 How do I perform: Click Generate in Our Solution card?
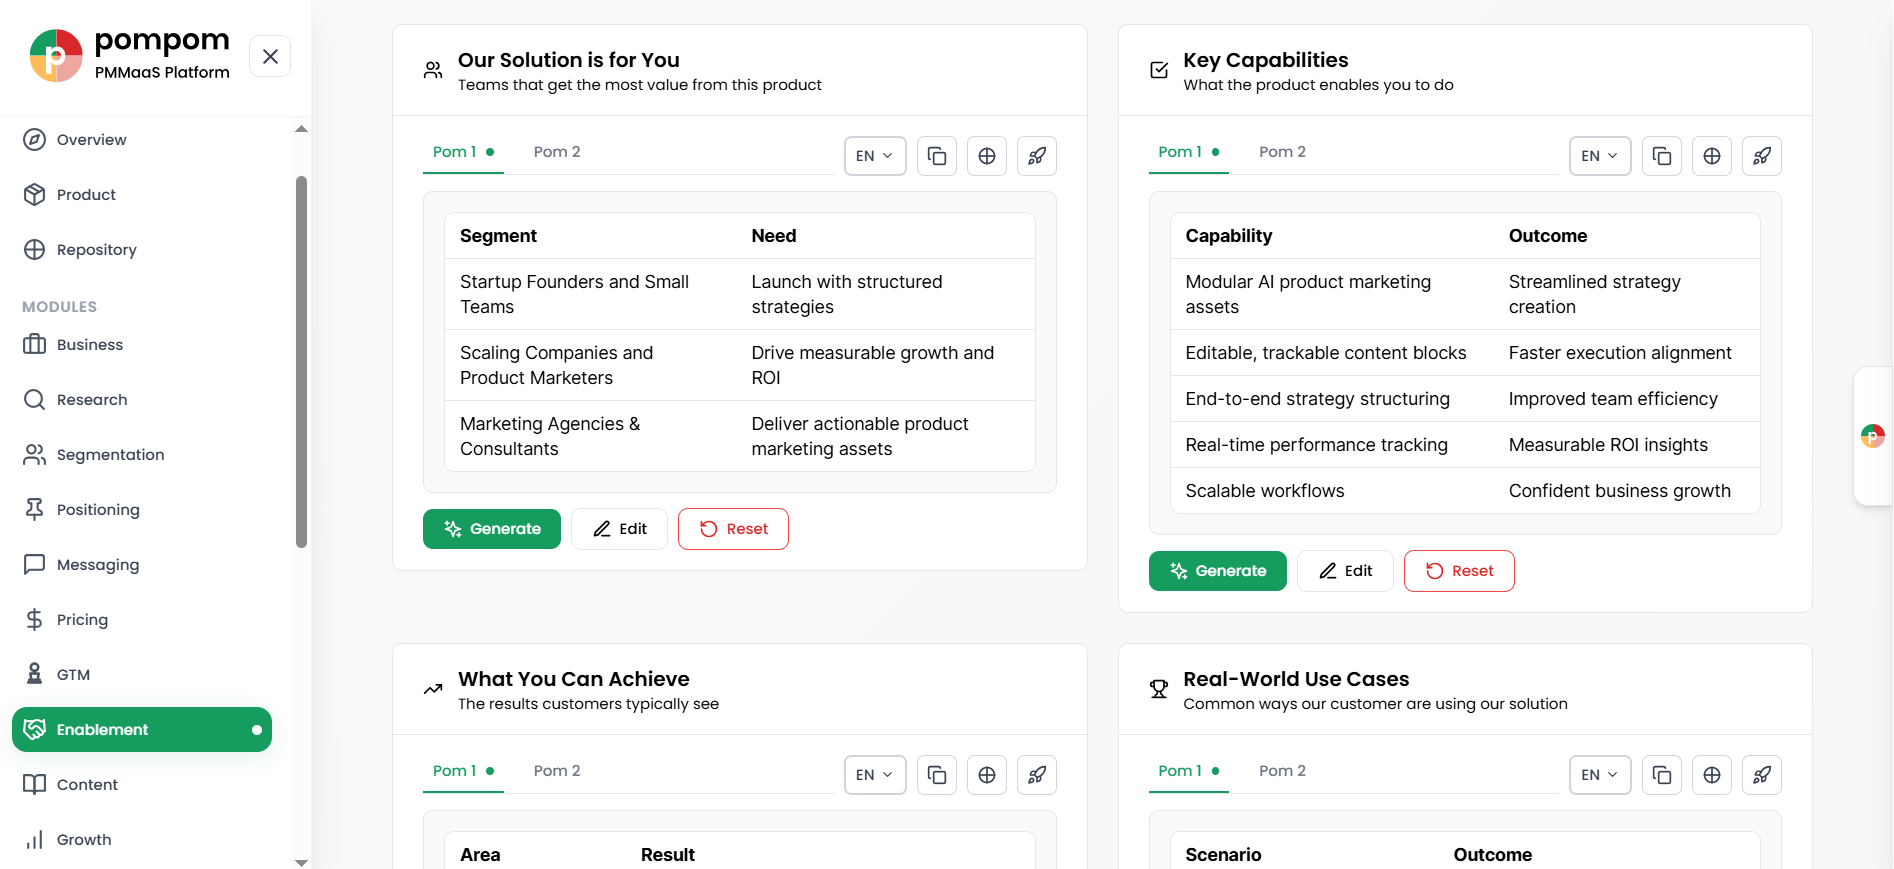coord(492,529)
